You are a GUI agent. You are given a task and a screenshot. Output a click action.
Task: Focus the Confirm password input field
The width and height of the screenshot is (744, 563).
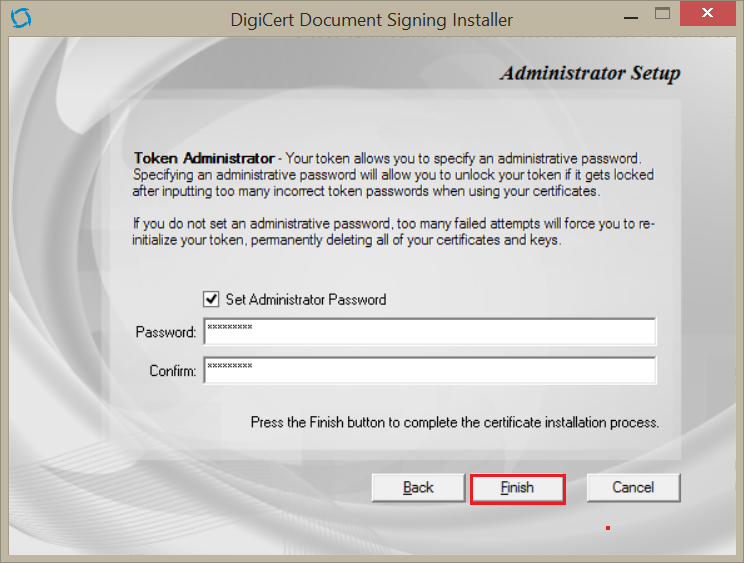[429, 371]
